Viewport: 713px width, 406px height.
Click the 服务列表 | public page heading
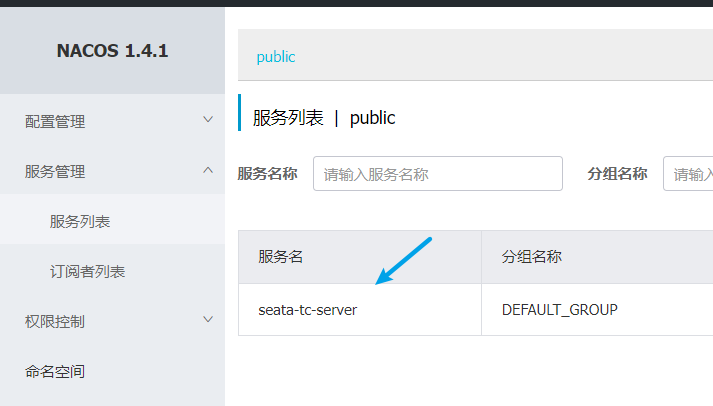coord(324,118)
